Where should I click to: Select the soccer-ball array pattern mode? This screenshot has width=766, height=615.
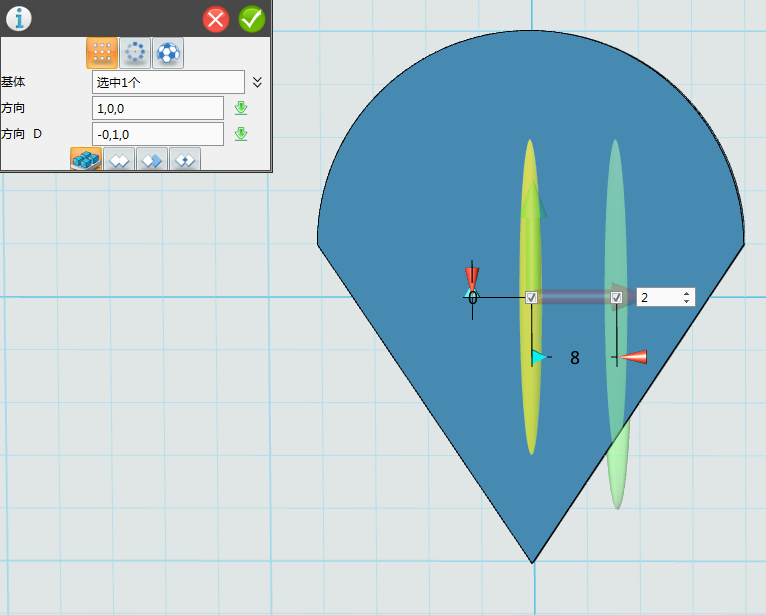point(168,53)
